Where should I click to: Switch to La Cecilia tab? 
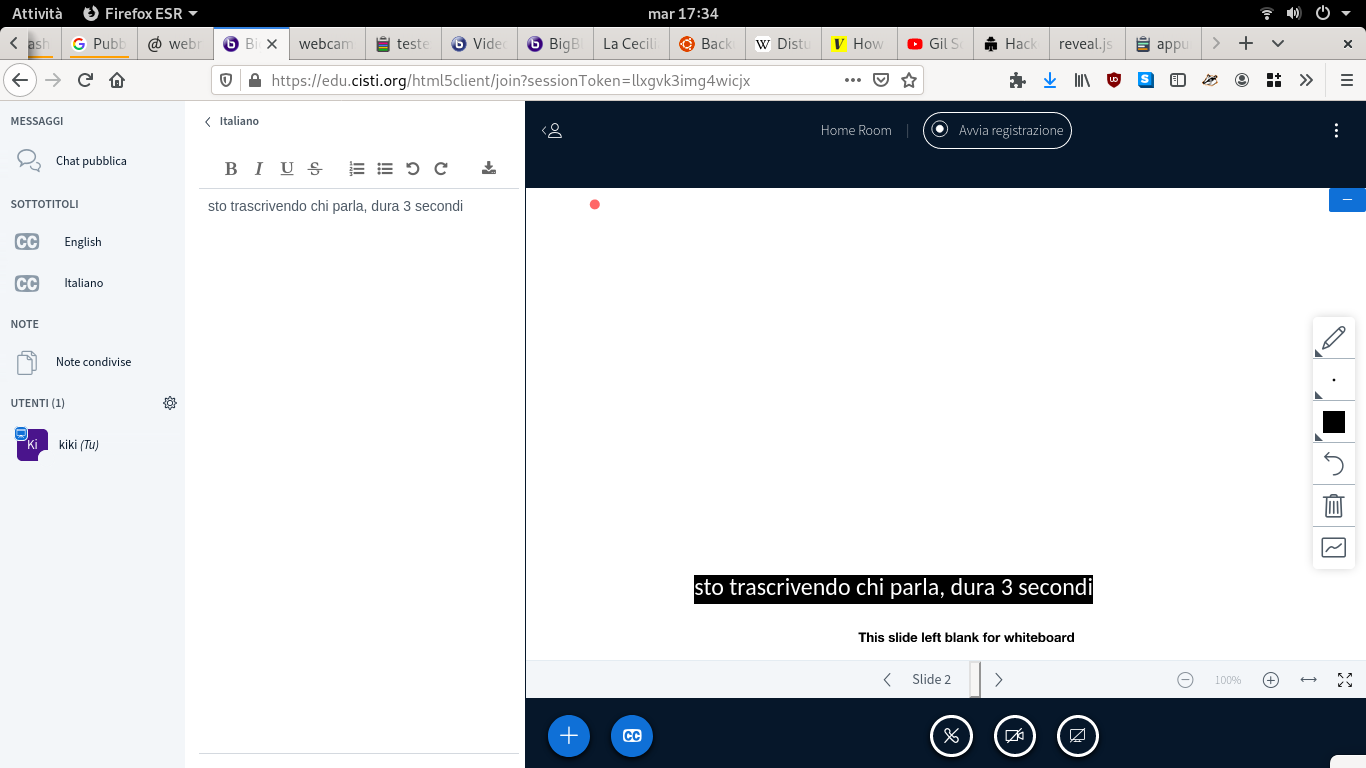coord(630,44)
